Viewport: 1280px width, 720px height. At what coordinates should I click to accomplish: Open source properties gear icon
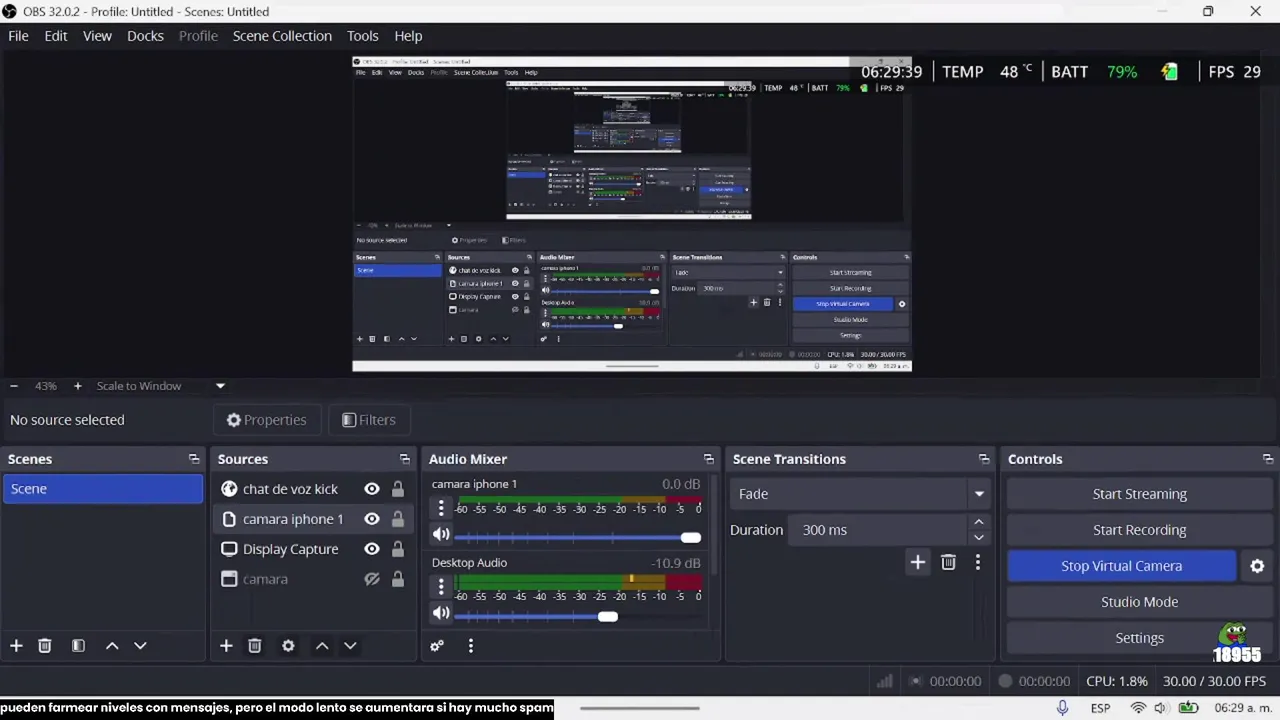288,646
